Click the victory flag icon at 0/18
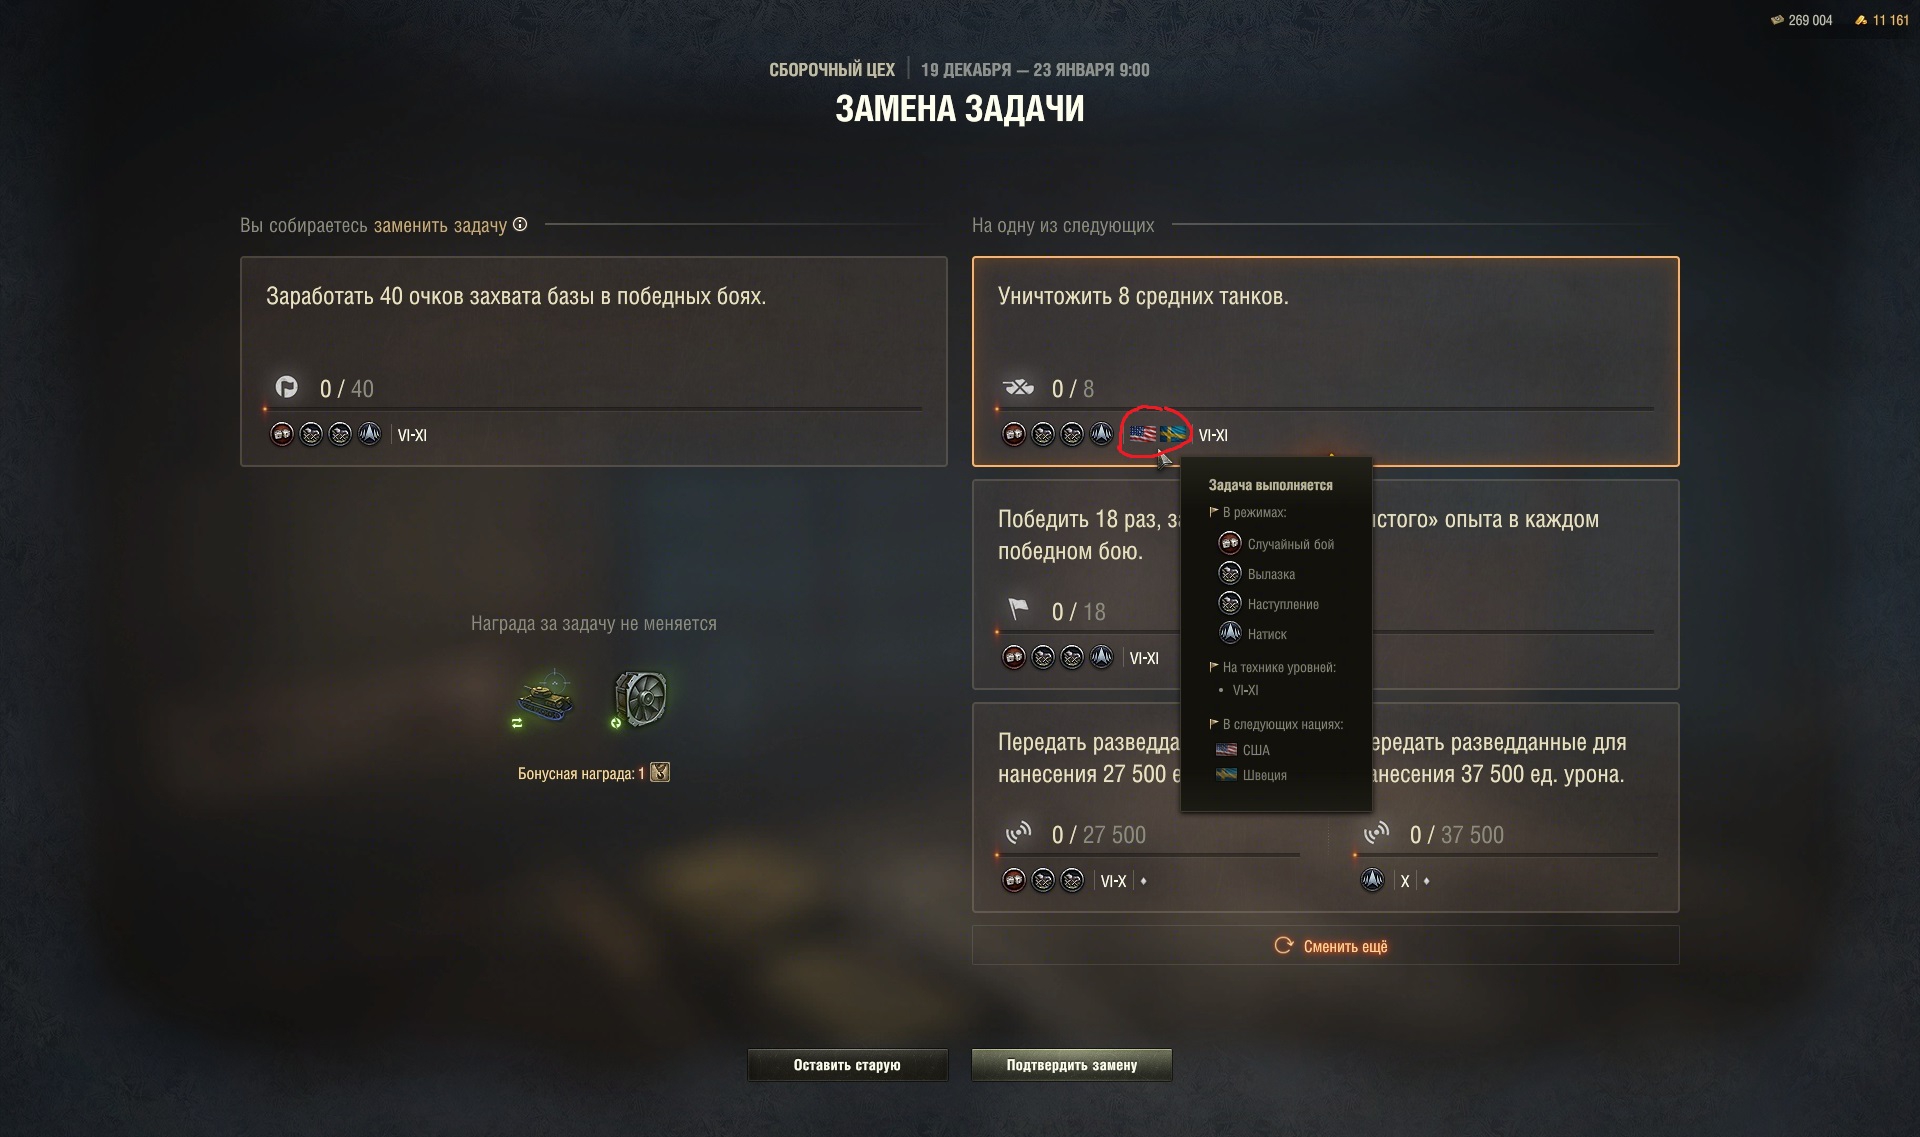The height and width of the screenshot is (1137, 1920). [1018, 609]
